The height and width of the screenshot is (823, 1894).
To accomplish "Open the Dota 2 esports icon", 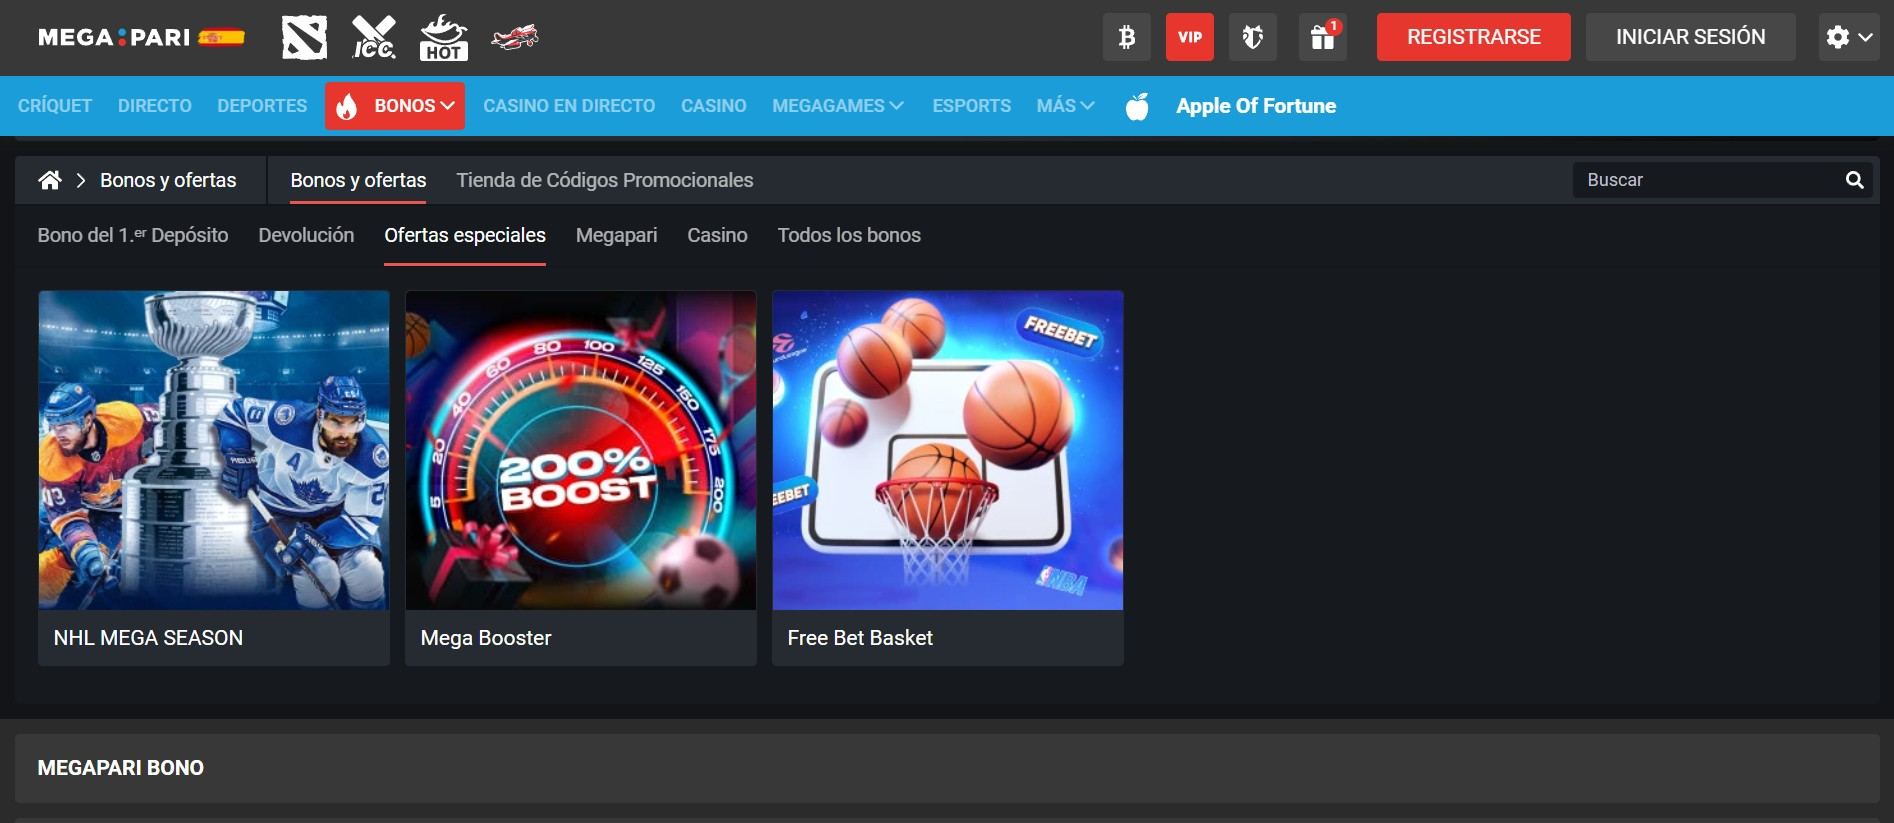I will (x=304, y=38).
